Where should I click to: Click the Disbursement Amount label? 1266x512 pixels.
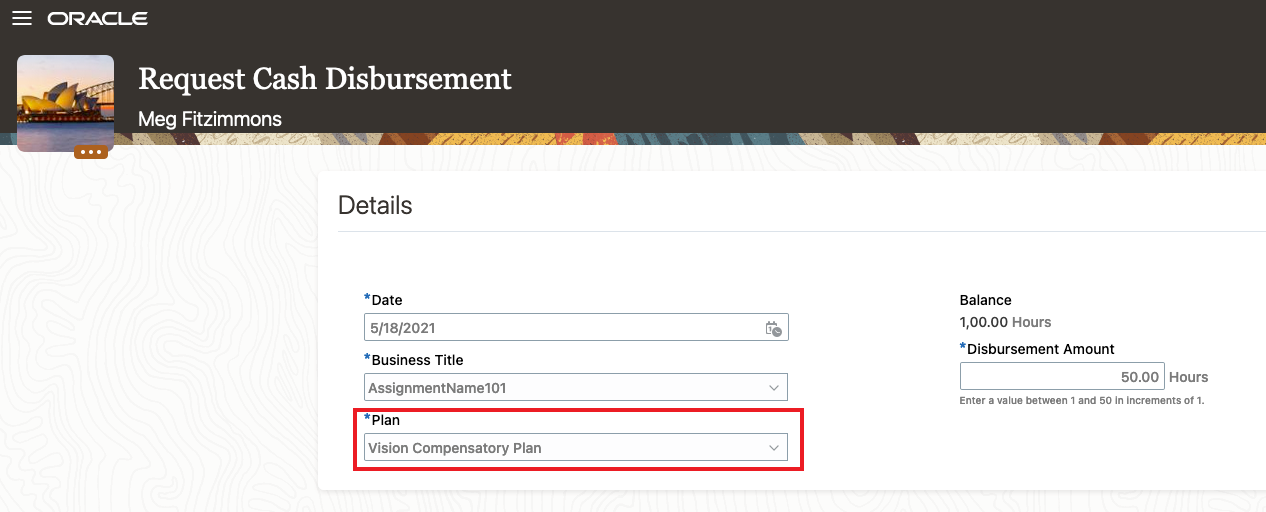1040,349
